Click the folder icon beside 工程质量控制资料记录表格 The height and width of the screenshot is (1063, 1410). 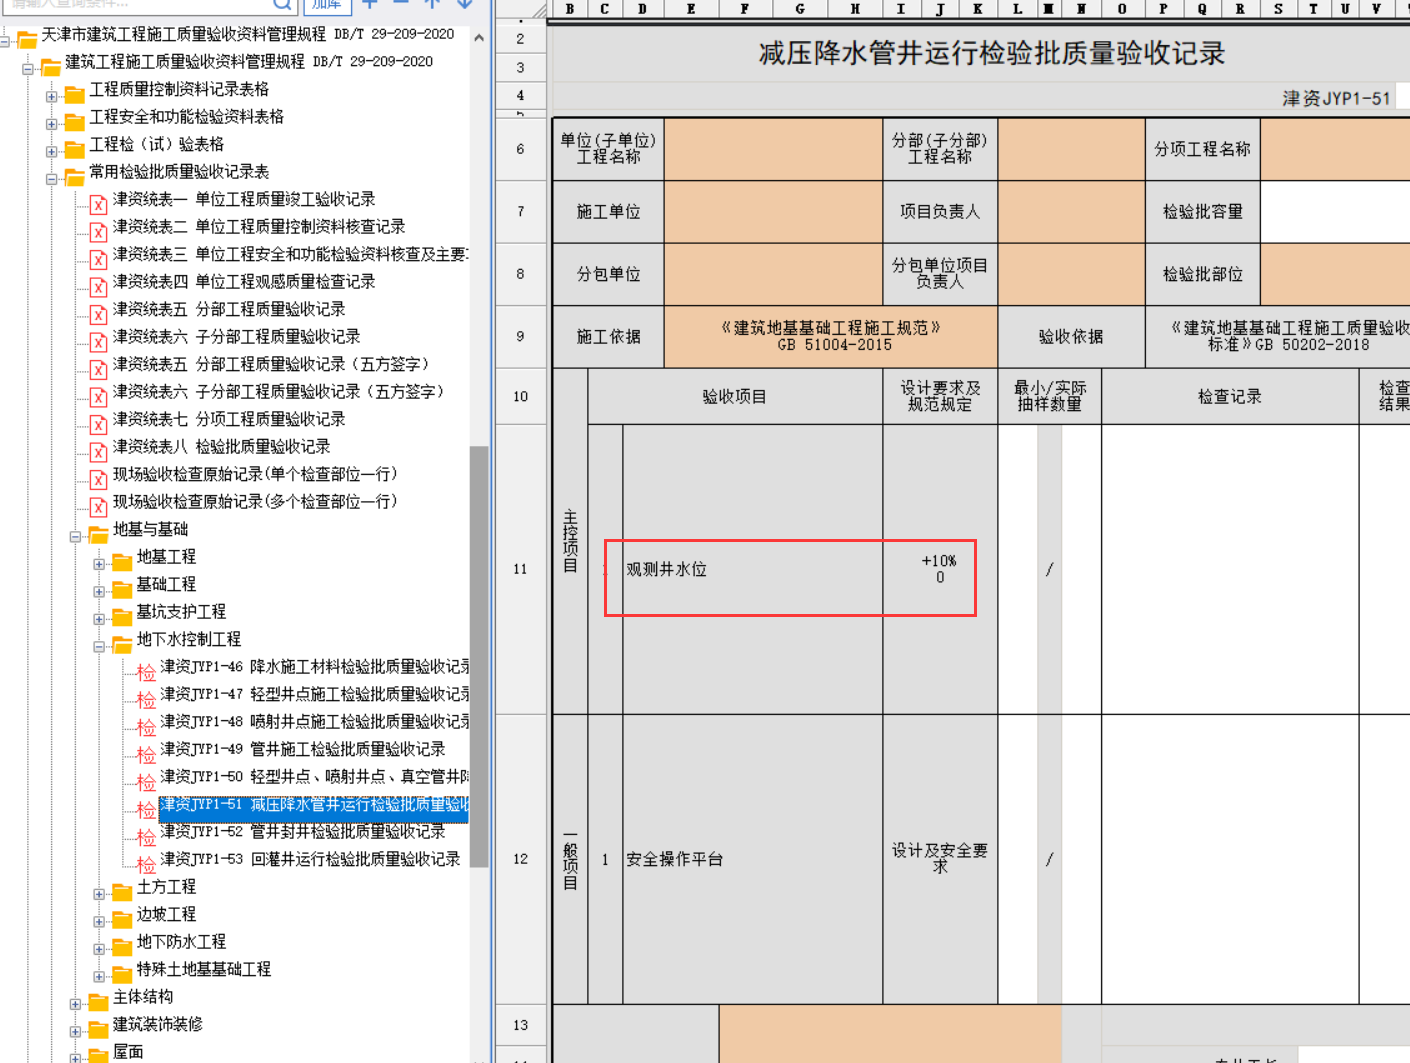pos(75,95)
